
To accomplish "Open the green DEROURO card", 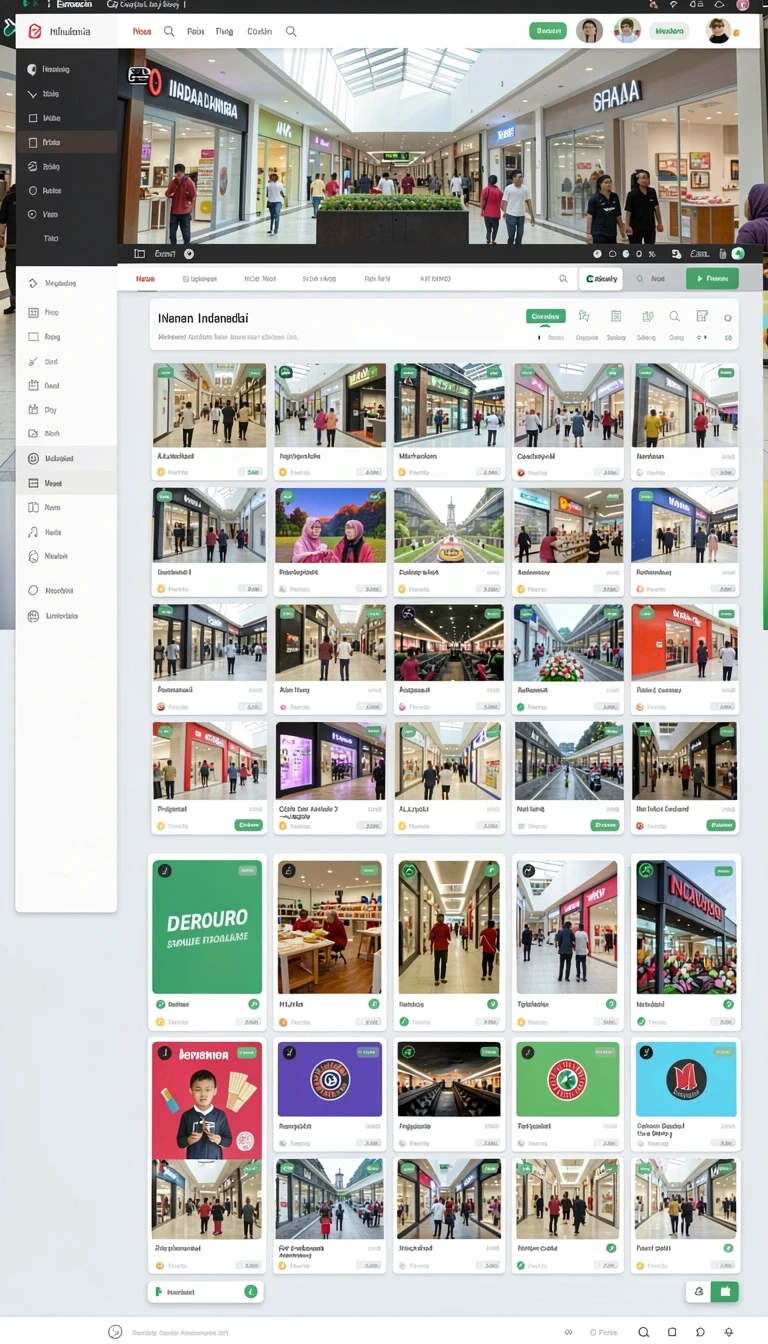I will [x=207, y=927].
